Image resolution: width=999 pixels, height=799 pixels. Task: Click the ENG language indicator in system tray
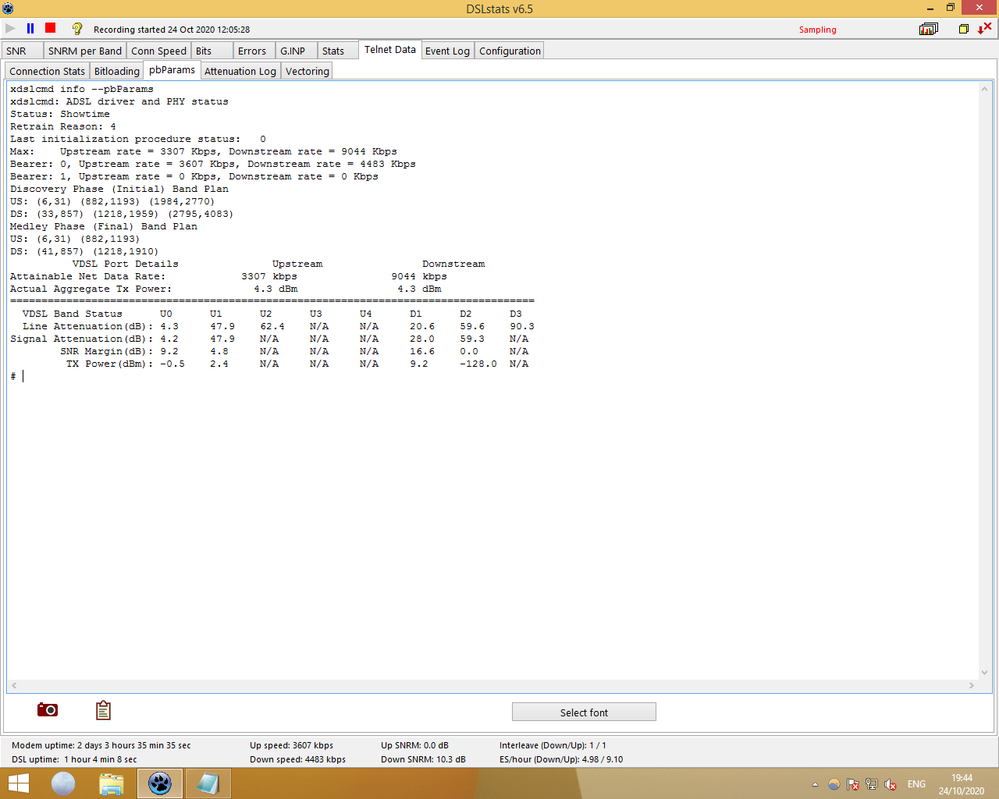click(x=916, y=783)
